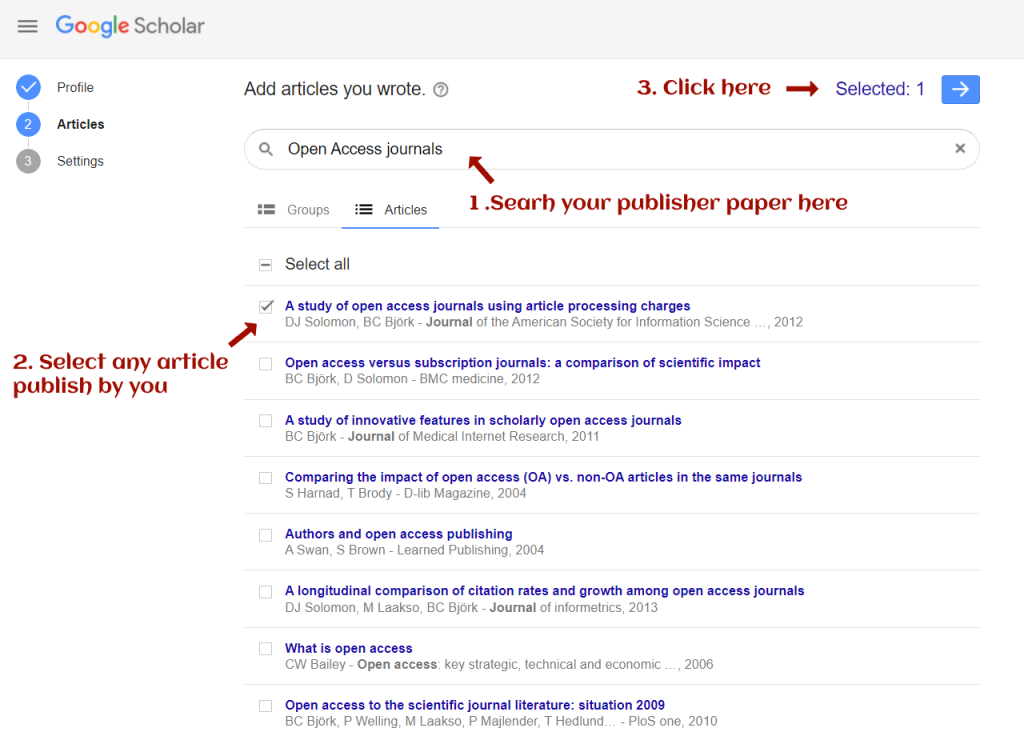1024x736 pixels.
Task: Uncheck 'A study of open access journals using article processing charges'
Action: (266, 306)
